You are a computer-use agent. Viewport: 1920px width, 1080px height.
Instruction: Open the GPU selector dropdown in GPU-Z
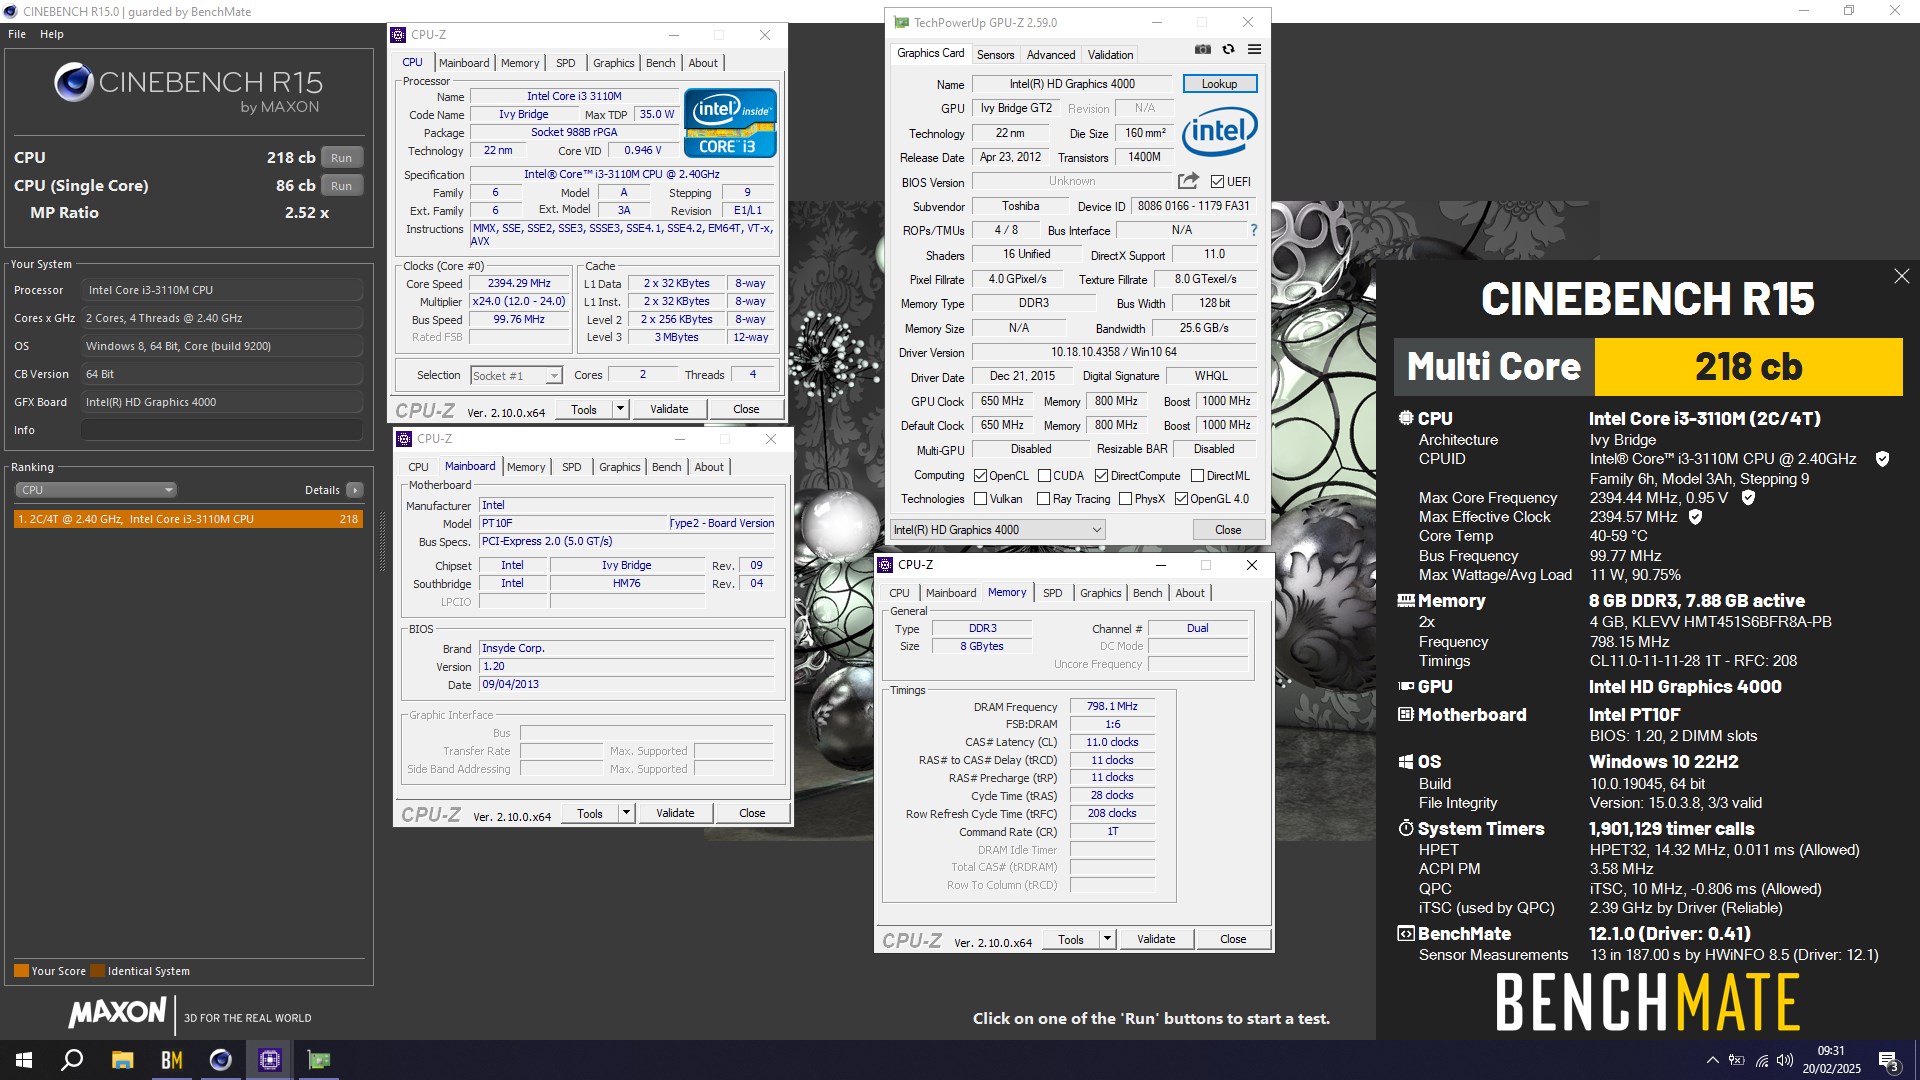[997, 530]
